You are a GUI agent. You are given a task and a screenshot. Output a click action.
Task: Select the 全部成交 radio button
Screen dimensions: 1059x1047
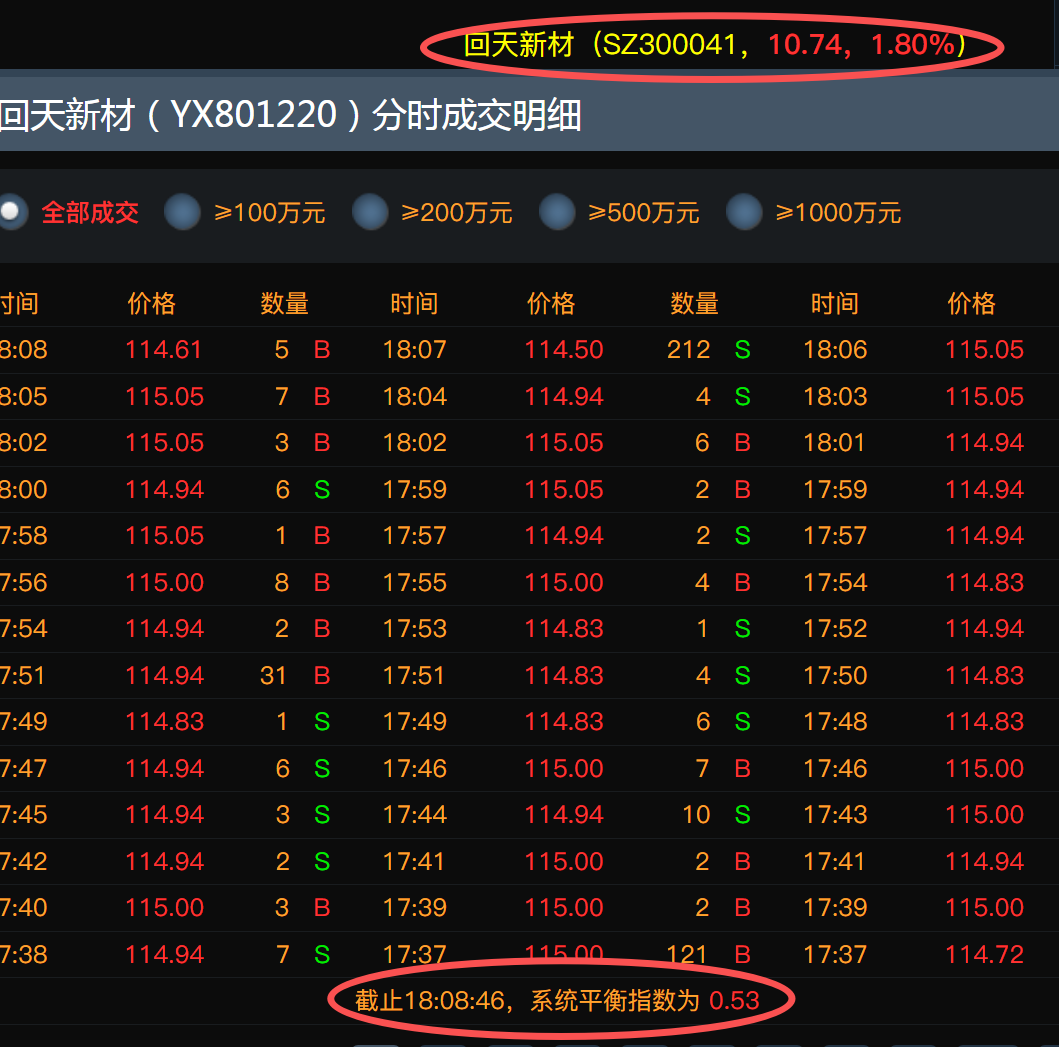[x=11, y=212]
